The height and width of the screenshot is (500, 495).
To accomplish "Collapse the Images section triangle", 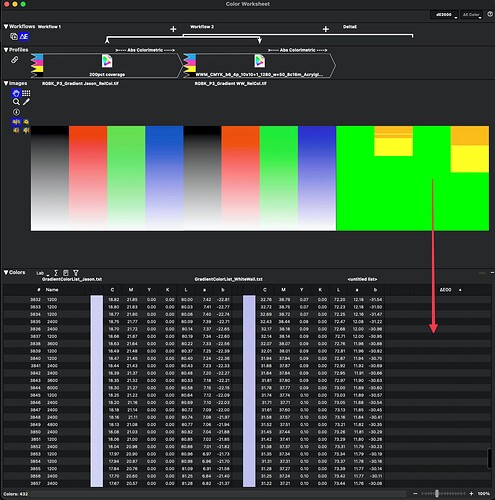I will click(6, 83).
